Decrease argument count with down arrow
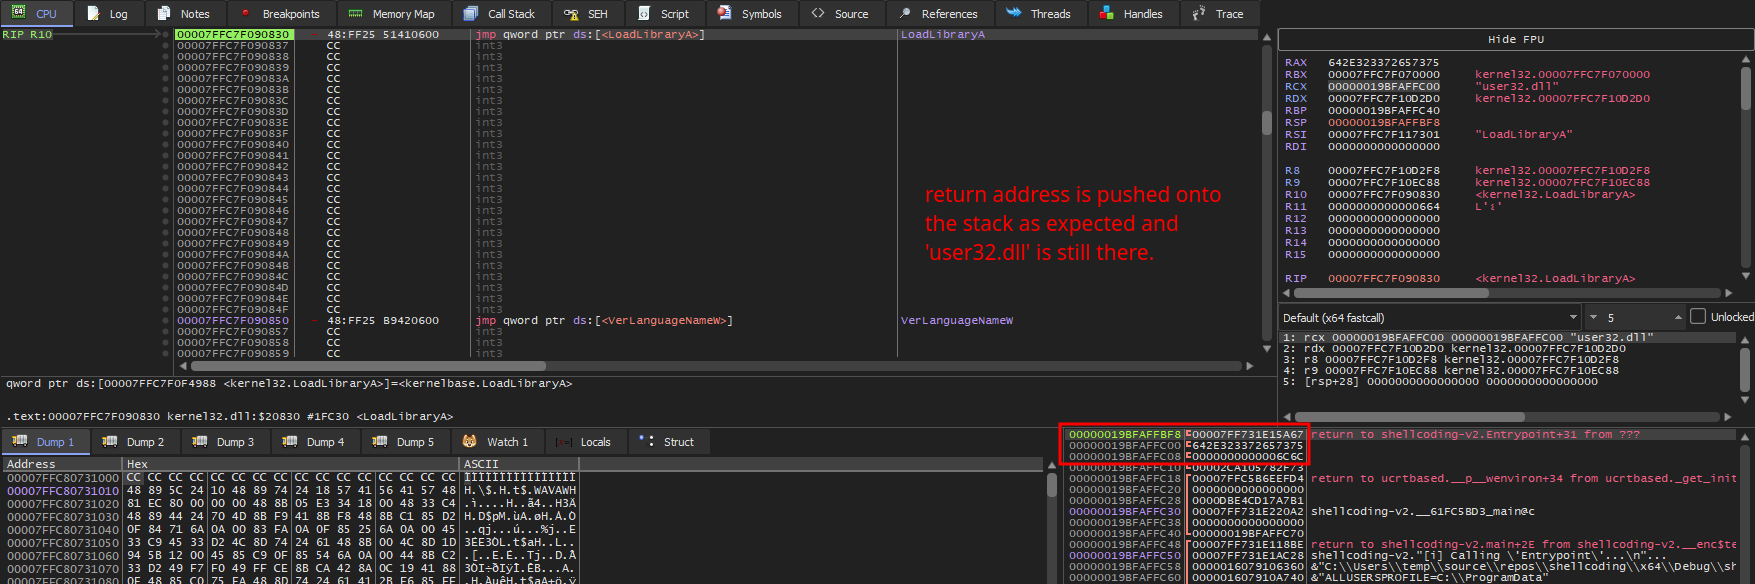 pyautogui.click(x=1593, y=318)
